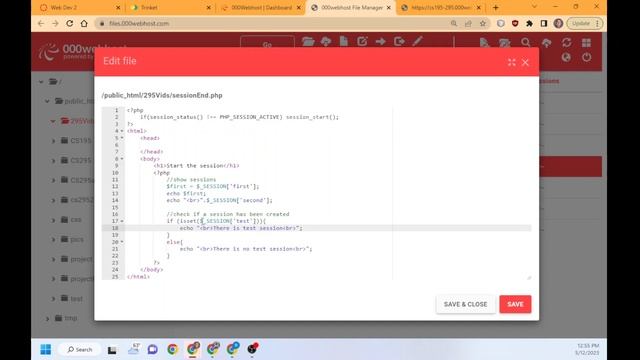Open the Task View icon on taskbar
640x360 pixels.
pyautogui.click(x=112, y=349)
